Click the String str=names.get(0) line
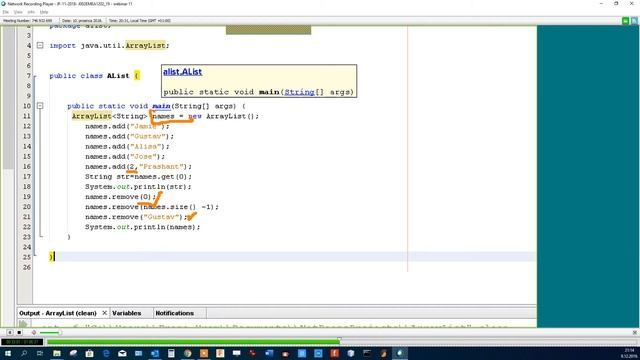Screen dimensions: 640x360 click(x=138, y=177)
